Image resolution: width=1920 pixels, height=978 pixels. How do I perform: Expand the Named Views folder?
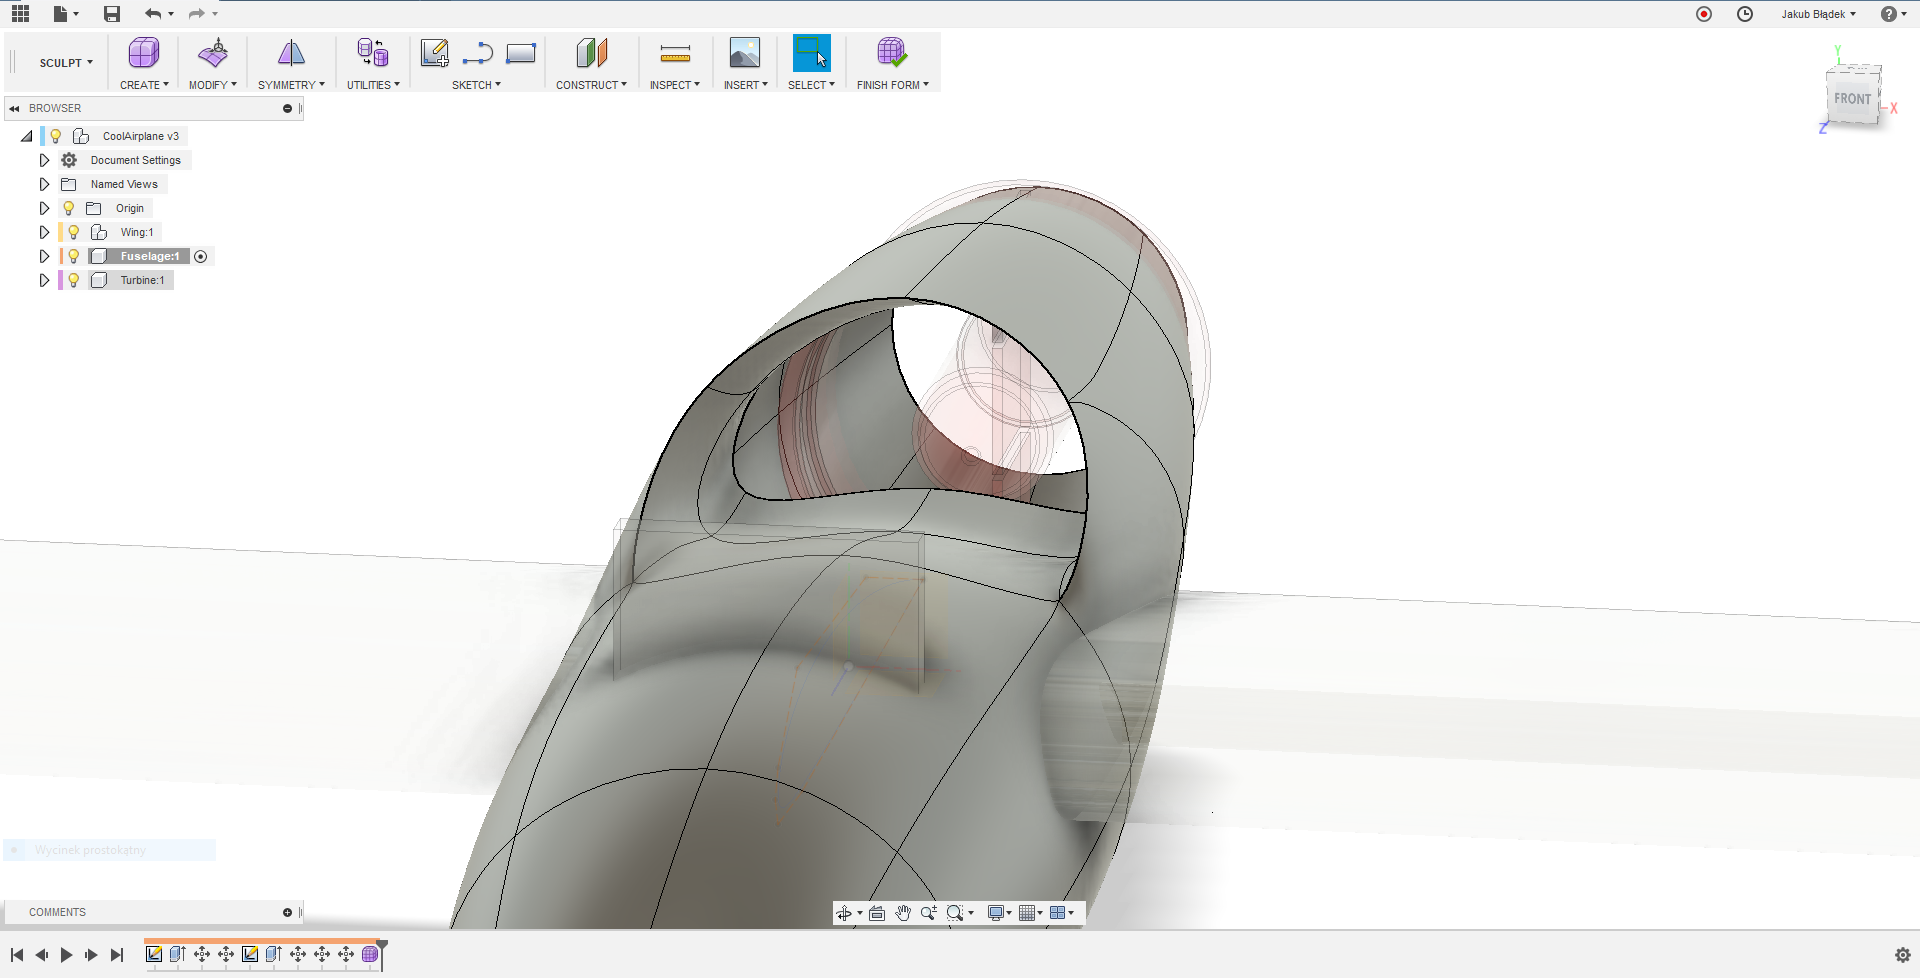click(x=44, y=184)
